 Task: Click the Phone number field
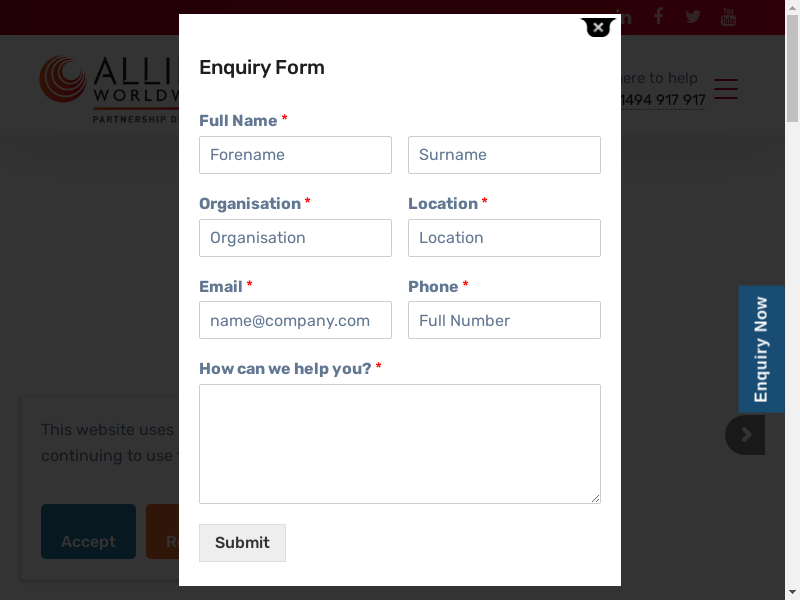(504, 321)
